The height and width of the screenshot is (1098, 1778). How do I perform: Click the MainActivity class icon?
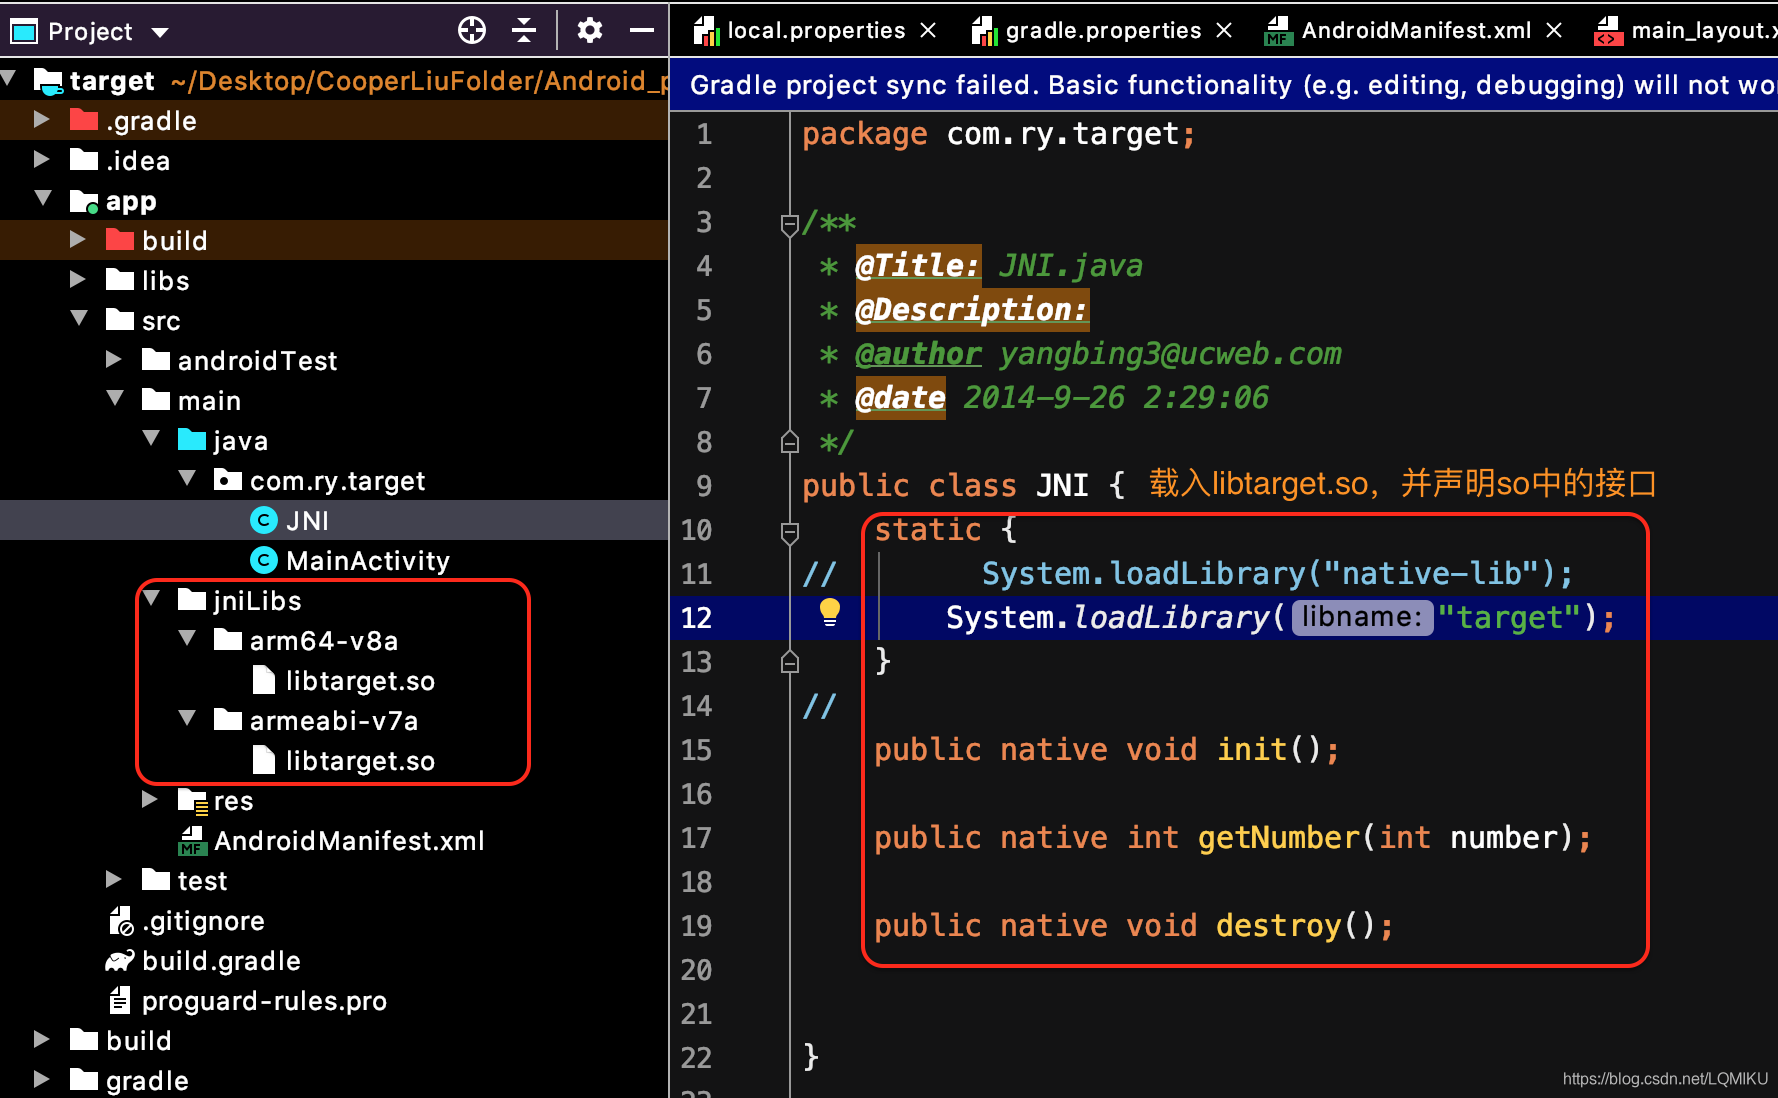tap(263, 560)
